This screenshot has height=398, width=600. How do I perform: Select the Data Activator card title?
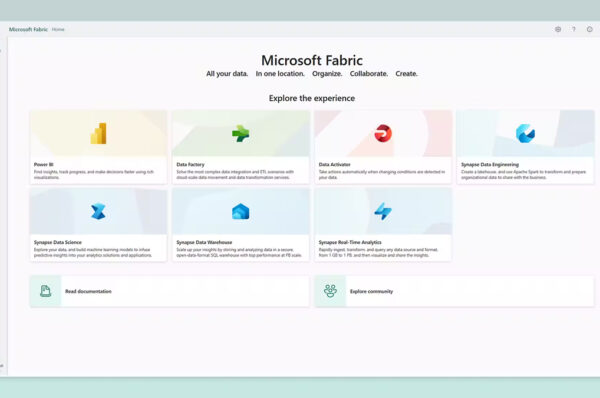pos(334,165)
